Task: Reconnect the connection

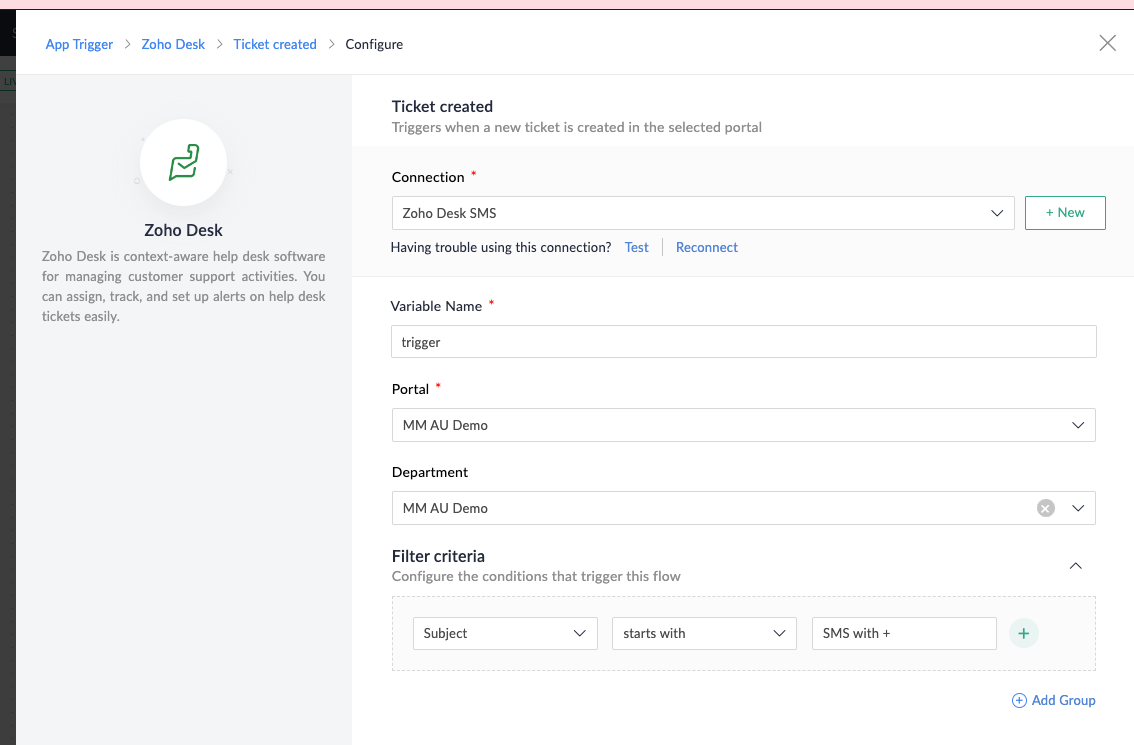Action: (707, 247)
